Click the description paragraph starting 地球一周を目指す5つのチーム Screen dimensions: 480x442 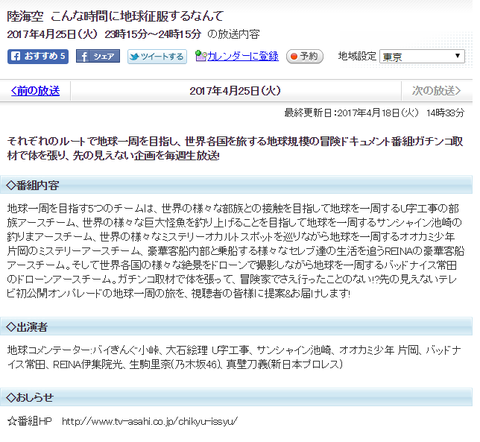point(235,251)
